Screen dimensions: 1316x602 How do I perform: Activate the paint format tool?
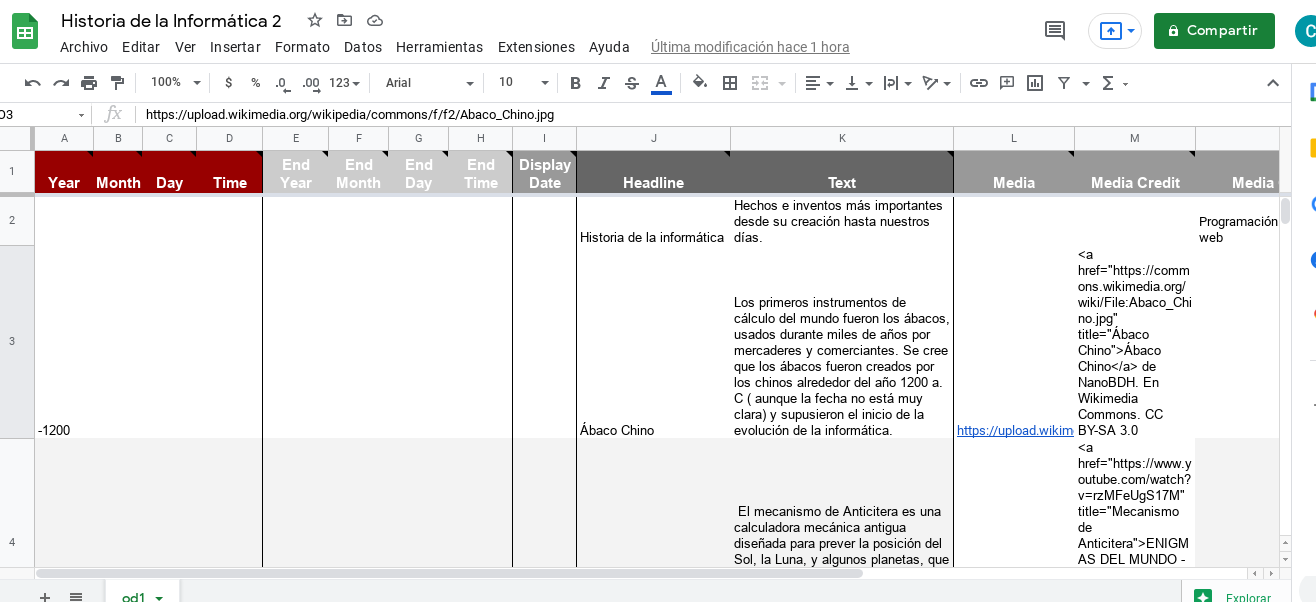pos(117,83)
